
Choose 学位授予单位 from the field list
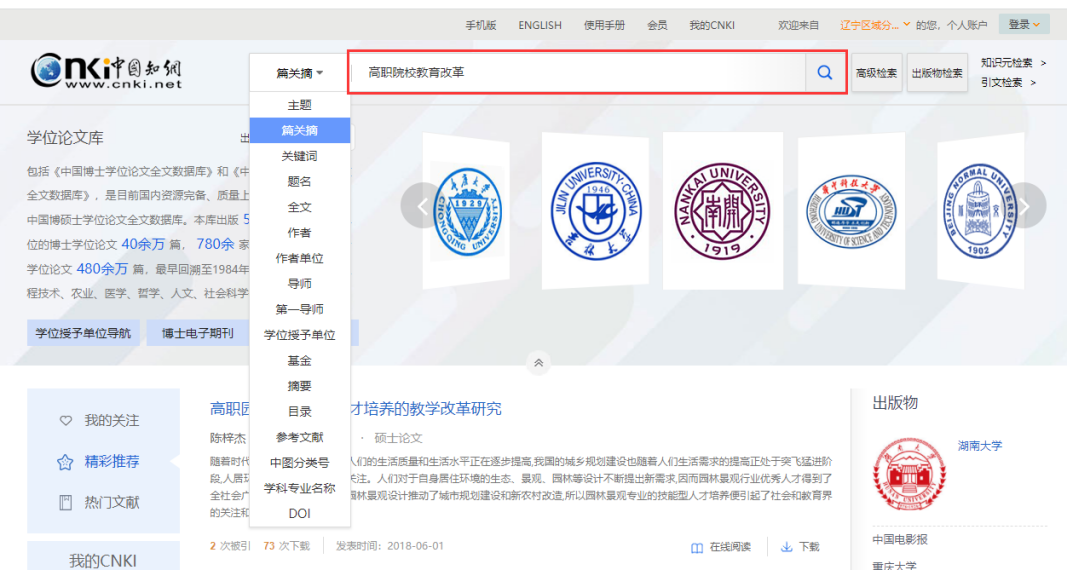point(299,335)
